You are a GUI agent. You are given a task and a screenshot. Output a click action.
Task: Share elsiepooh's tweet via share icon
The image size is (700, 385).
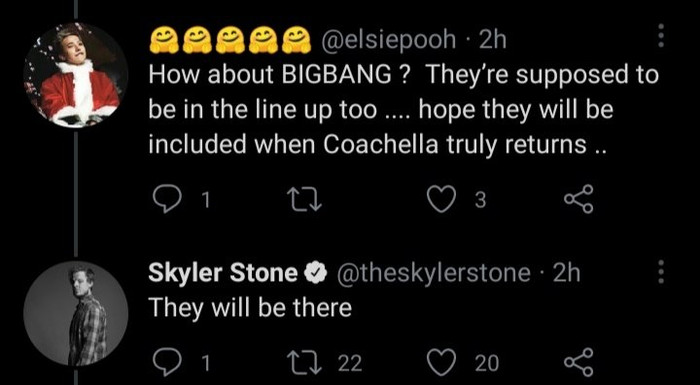point(579,200)
